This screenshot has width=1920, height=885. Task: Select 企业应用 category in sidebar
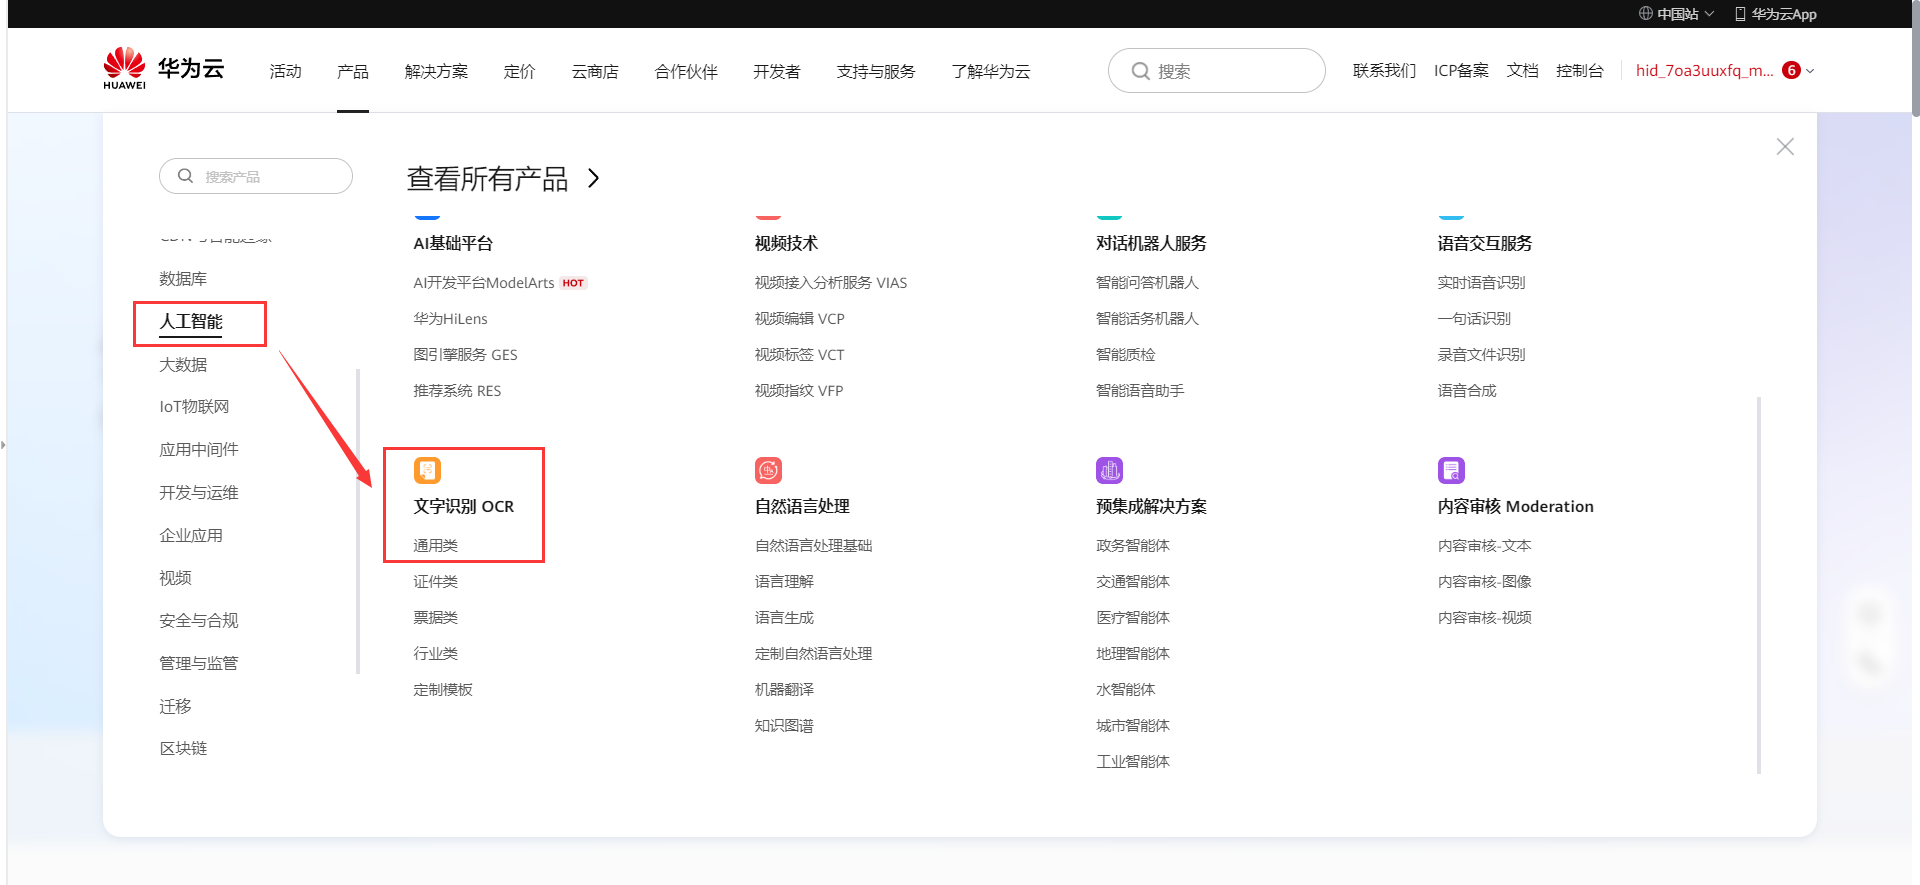(x=191, y=535)
